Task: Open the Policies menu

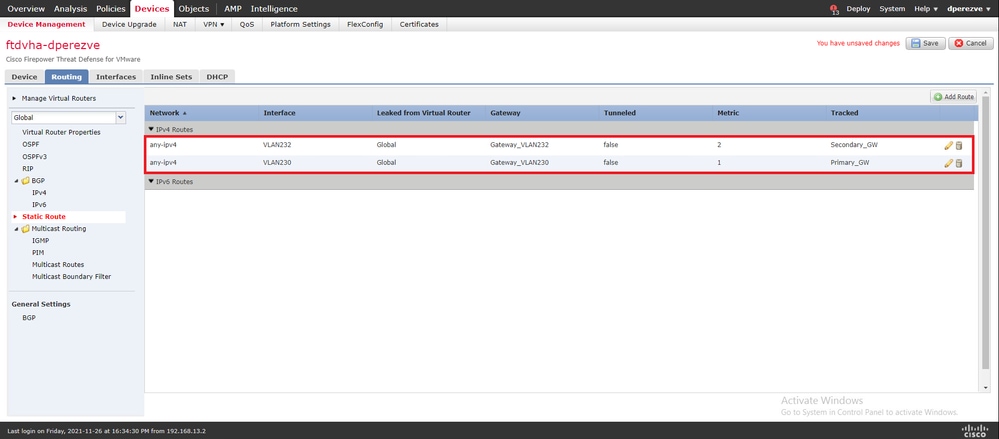Action: [110, 9]
